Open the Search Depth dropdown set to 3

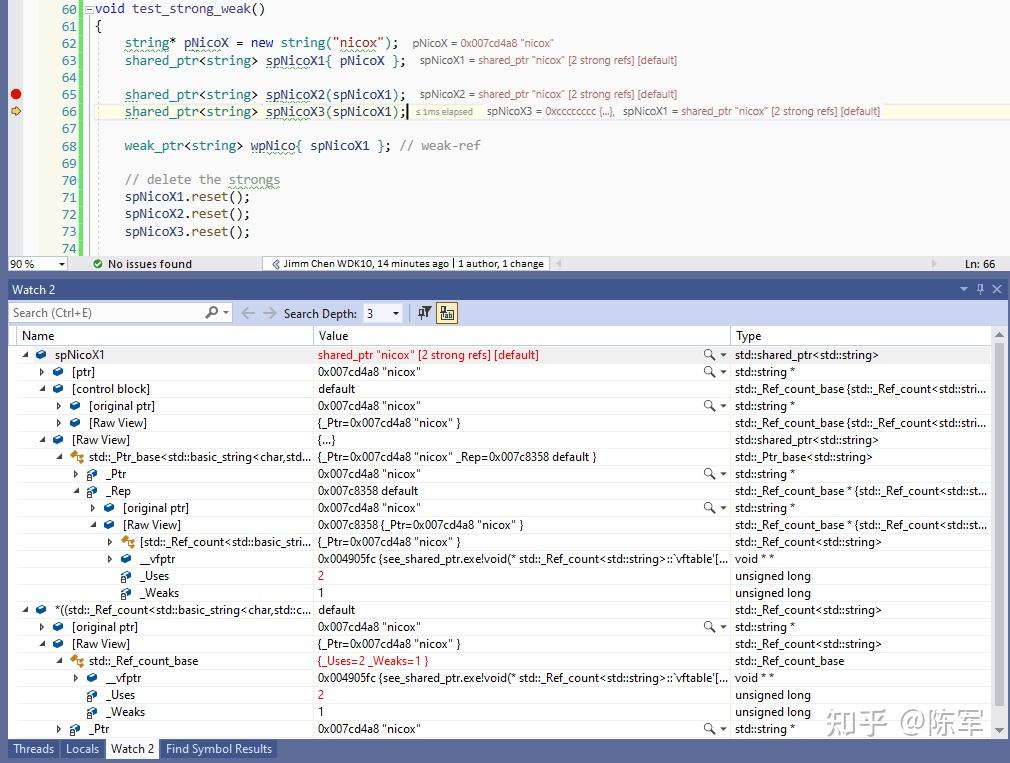[x=395, y=313]
